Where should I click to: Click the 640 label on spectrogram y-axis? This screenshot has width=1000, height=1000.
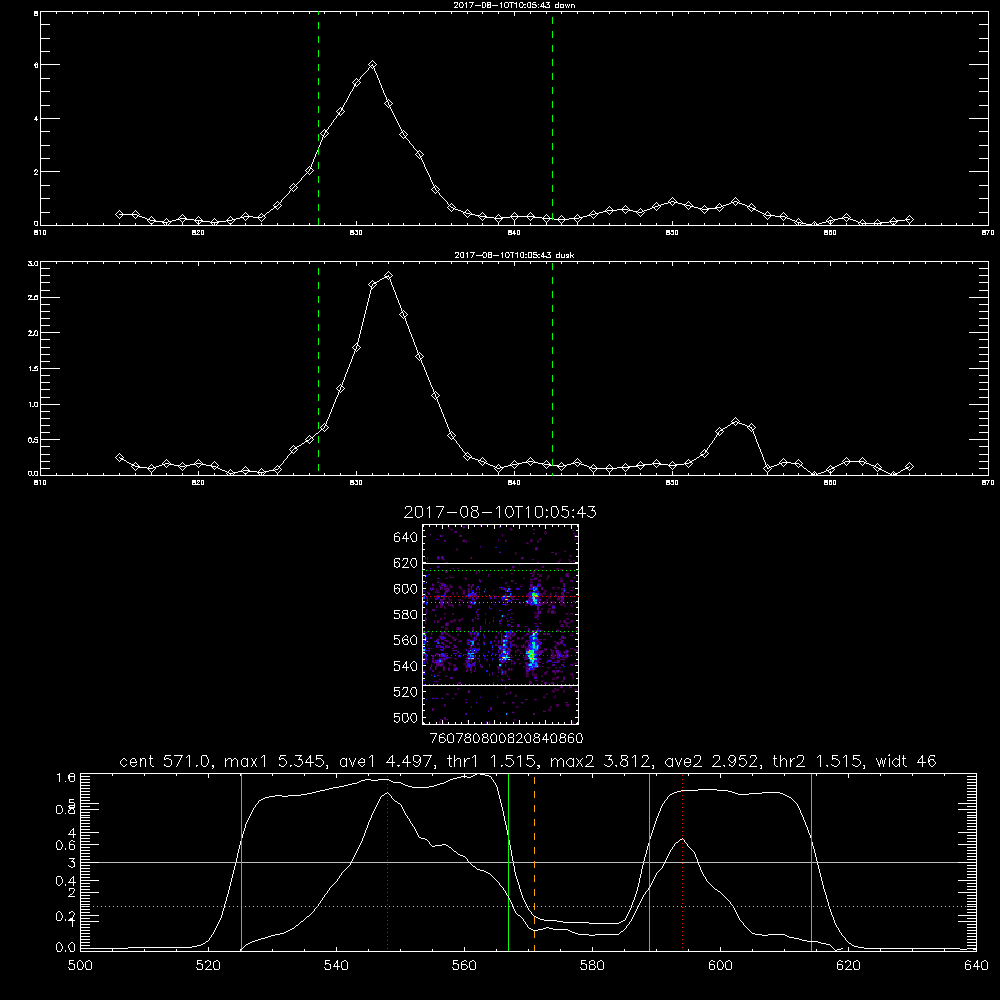tap(405, 538)
